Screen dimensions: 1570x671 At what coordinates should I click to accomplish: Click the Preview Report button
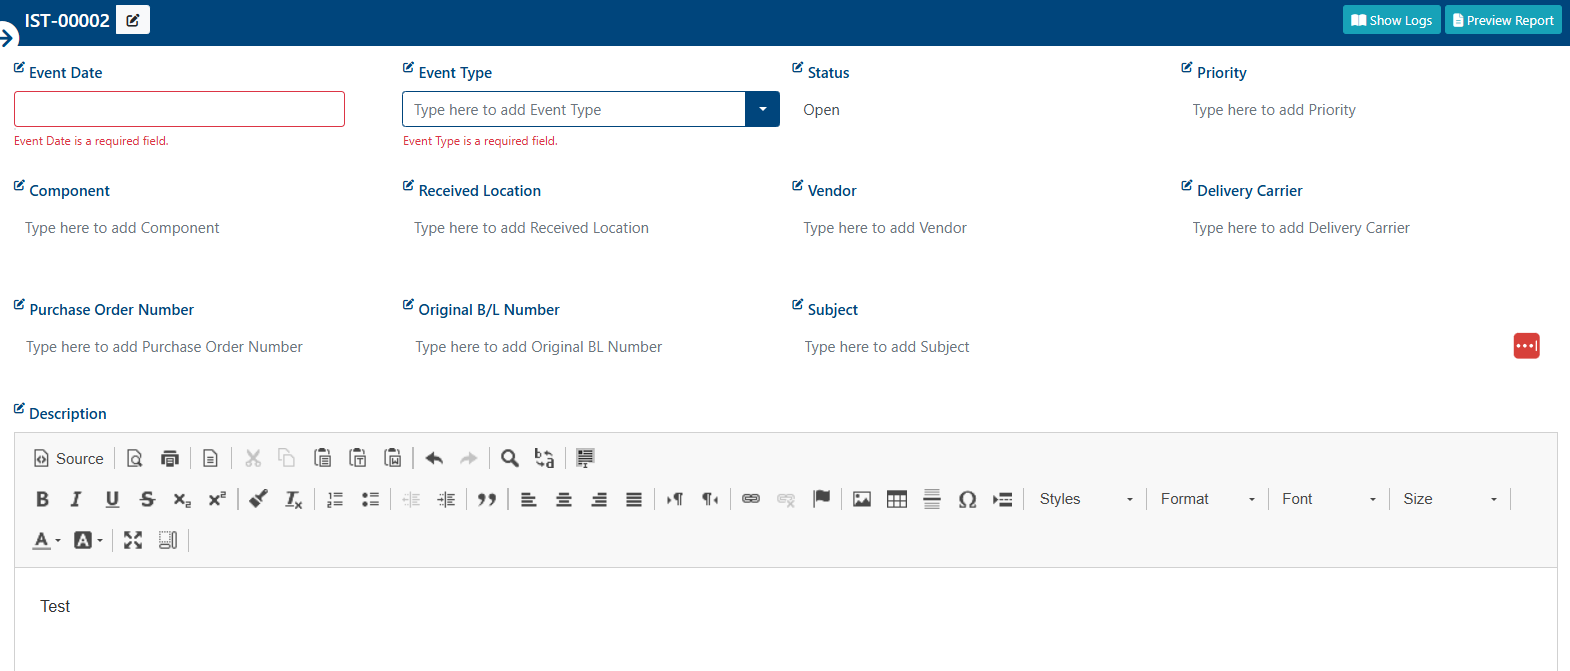tap(1503, 20)
